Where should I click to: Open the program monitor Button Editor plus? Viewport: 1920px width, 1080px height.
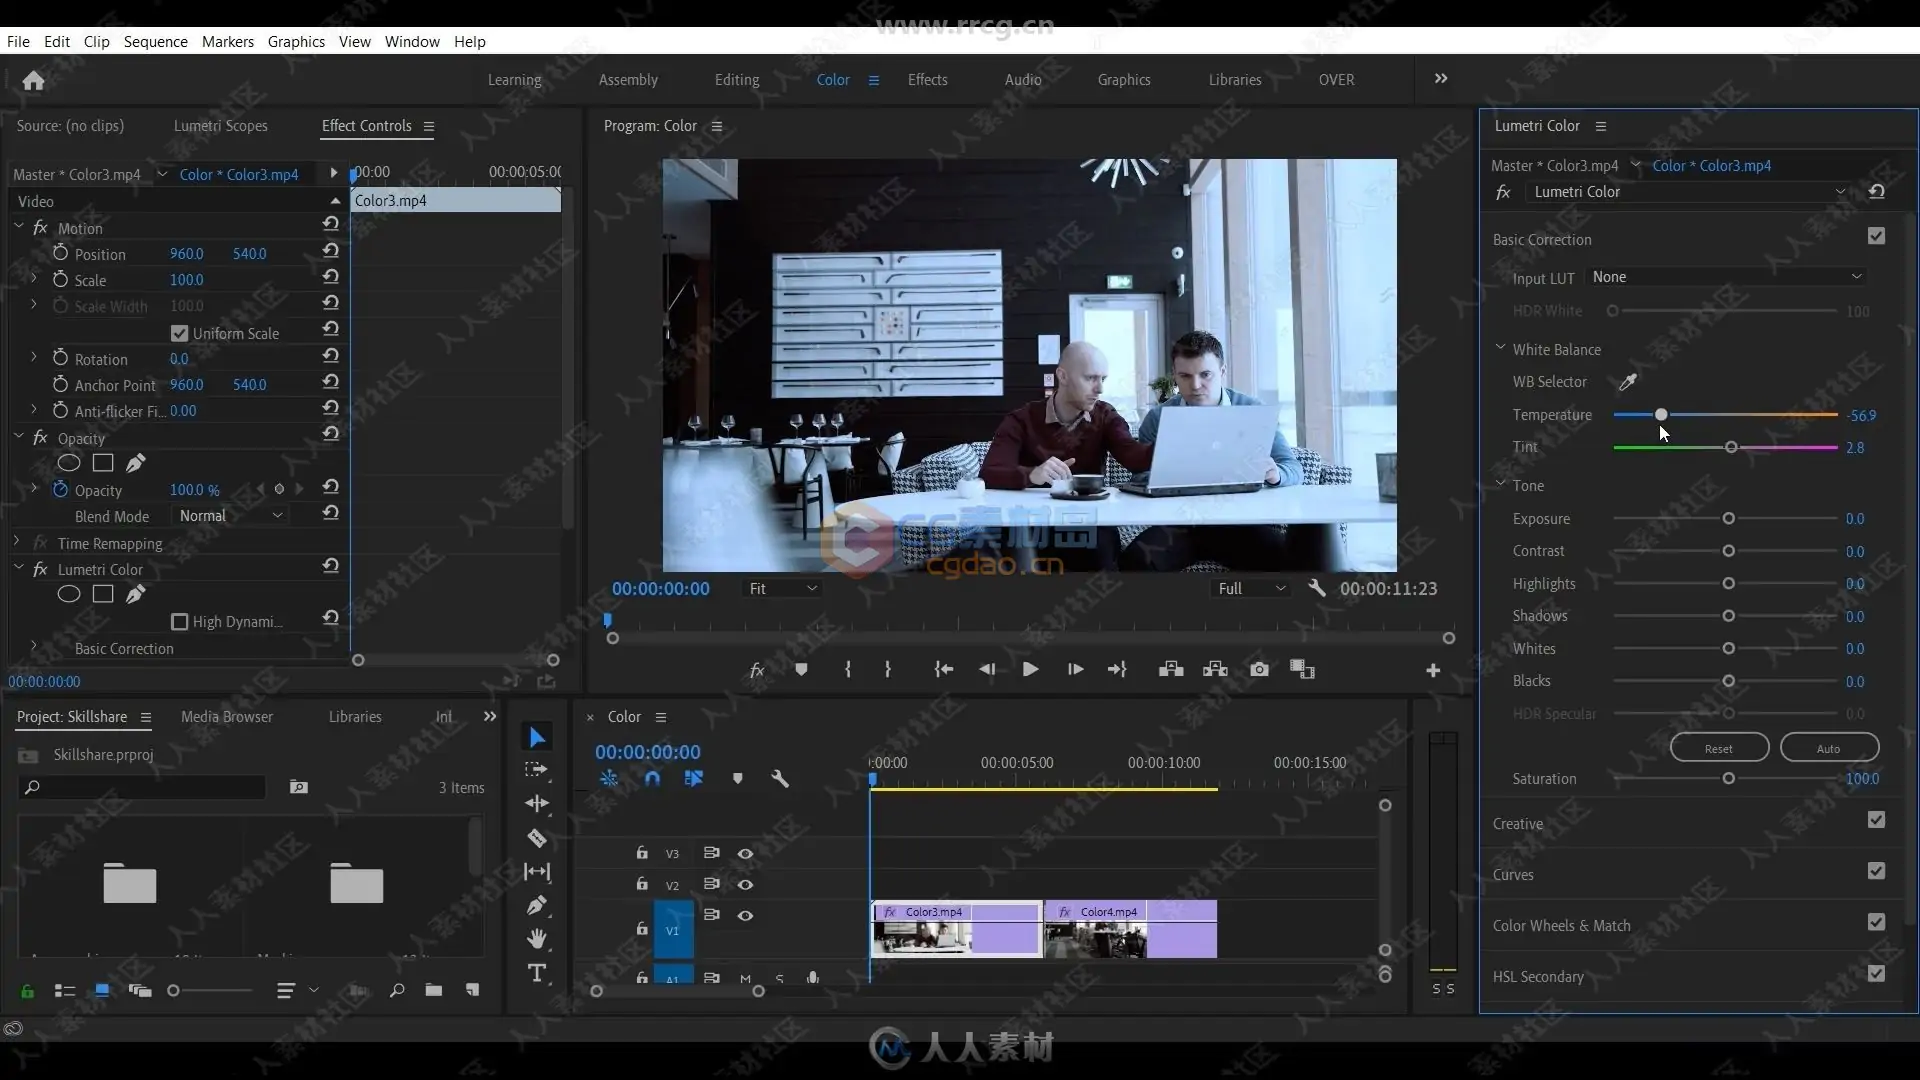tap(1433, 671)
